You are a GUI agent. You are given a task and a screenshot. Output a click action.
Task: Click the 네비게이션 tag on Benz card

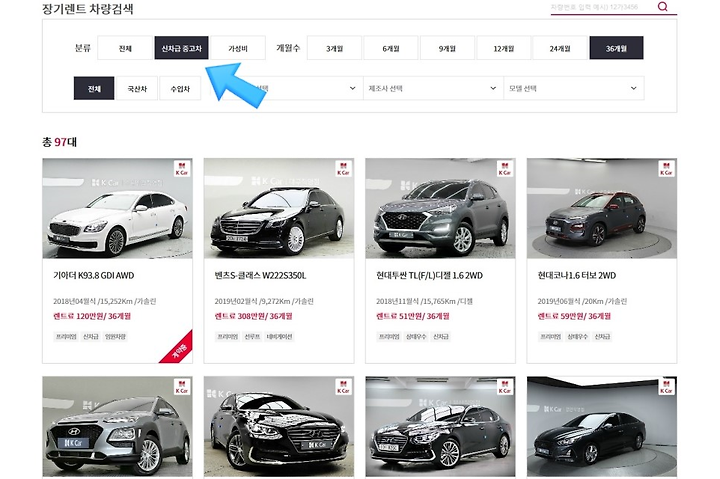[x=280, y=337]
